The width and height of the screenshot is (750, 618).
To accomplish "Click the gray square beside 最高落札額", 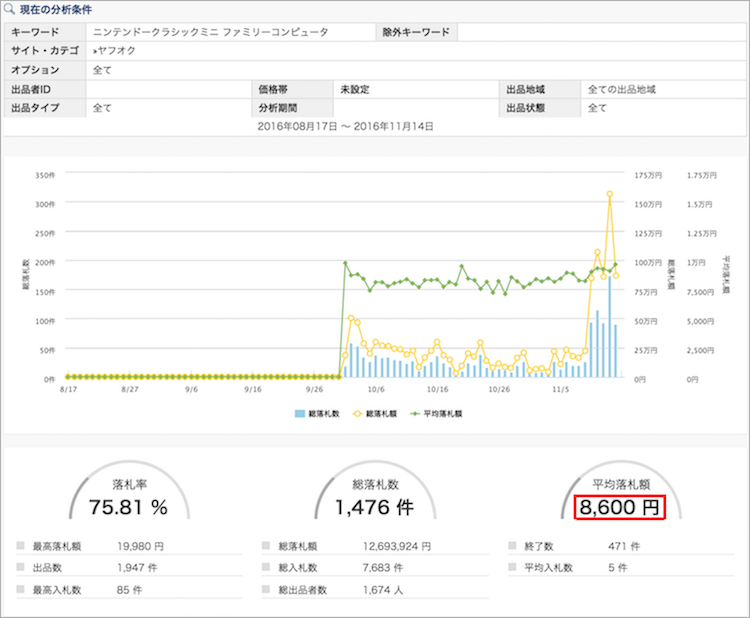I will [x=21, y=547].
